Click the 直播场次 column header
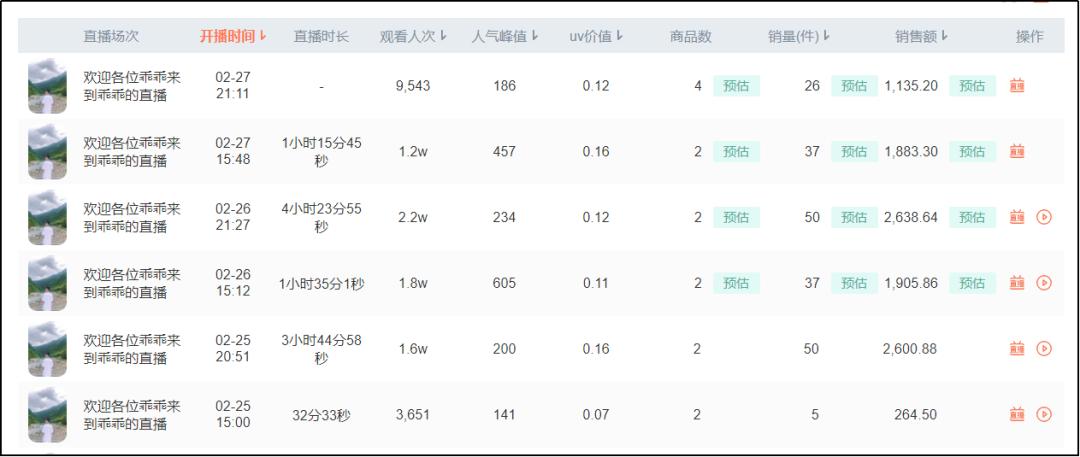Screen dimensions: 1080x457 111,37
